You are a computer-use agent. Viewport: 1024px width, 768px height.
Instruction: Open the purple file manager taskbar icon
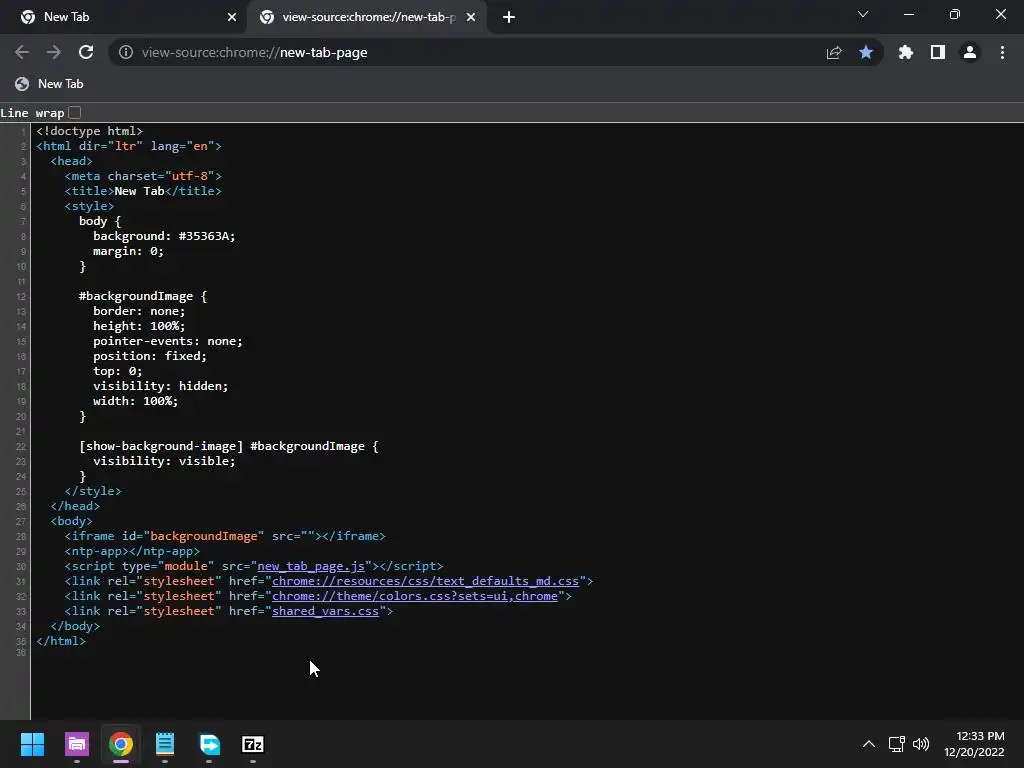(x=76, y=744)
